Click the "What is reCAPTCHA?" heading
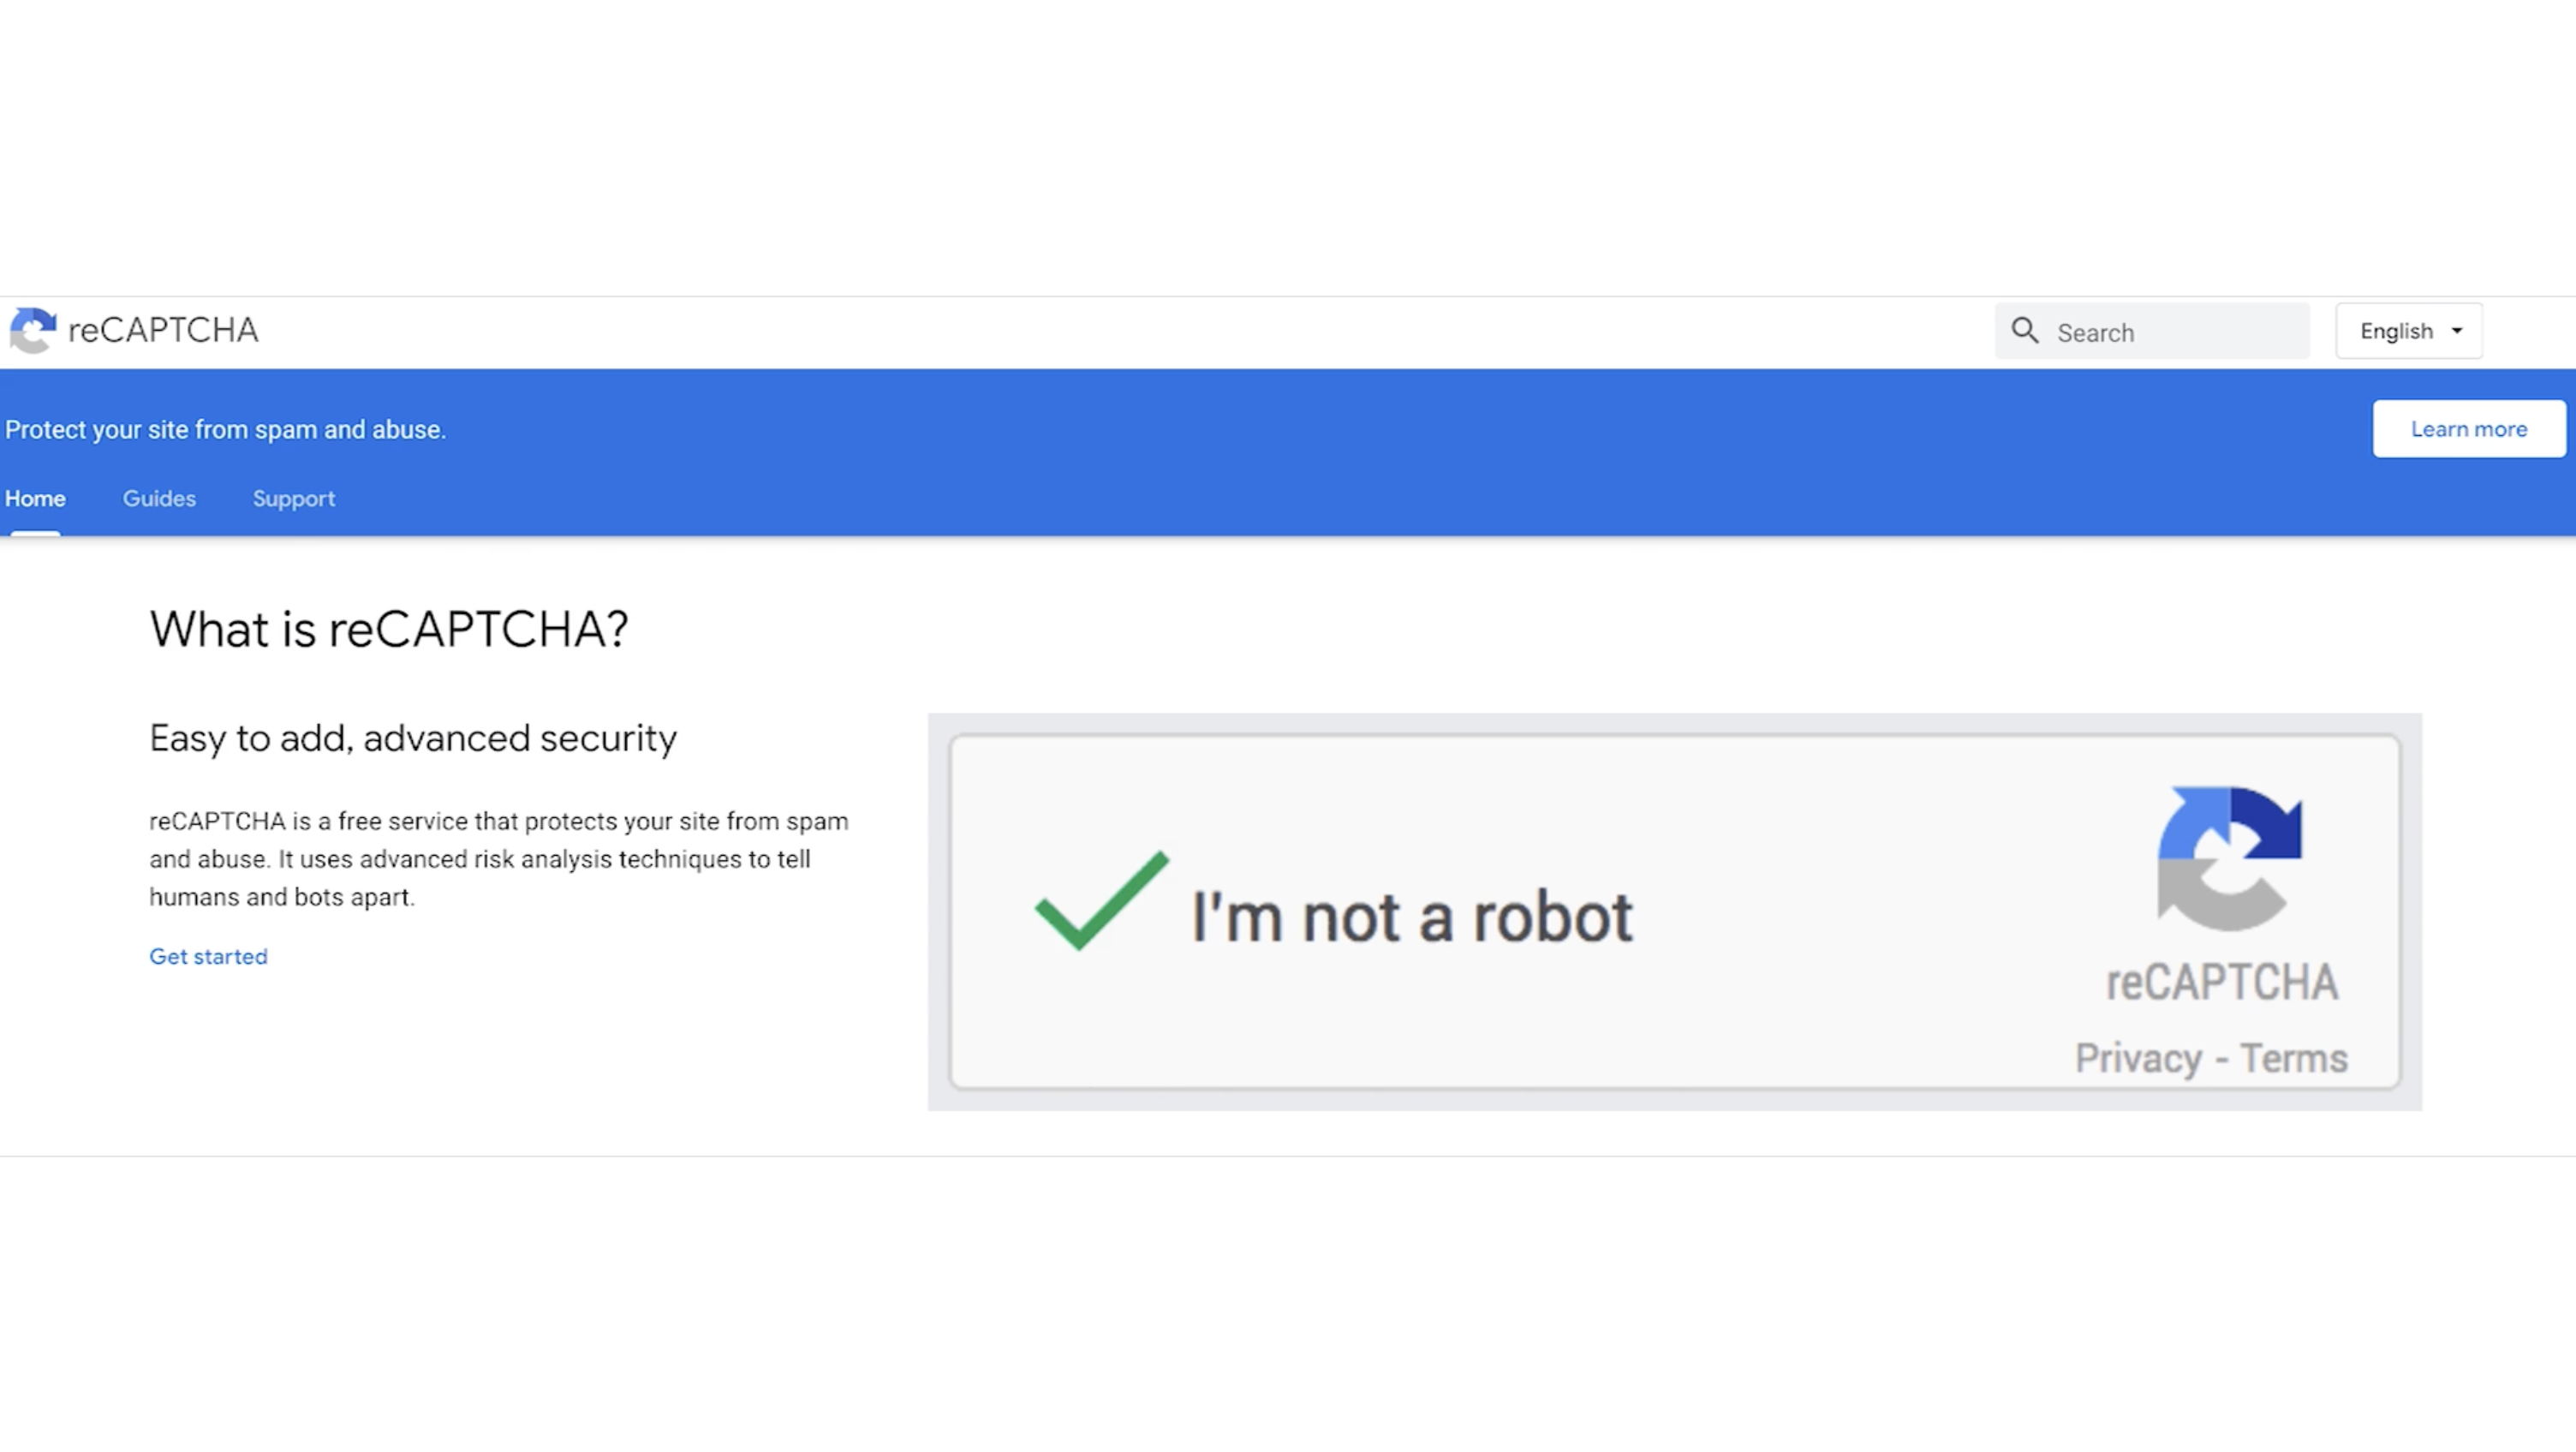This screenshot has width=2576, height=1452. click(x=389, y=629)
